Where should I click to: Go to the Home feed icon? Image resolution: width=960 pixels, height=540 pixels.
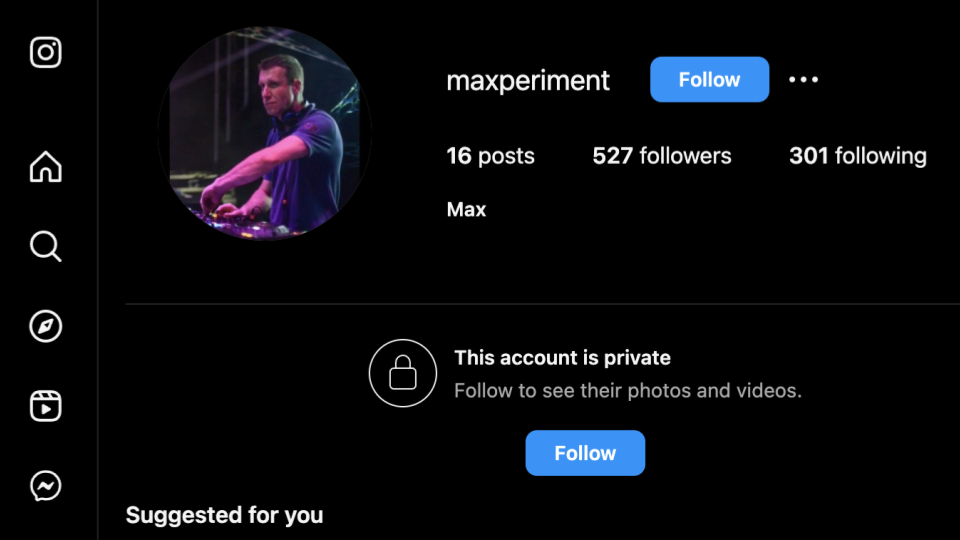(46, 167)
